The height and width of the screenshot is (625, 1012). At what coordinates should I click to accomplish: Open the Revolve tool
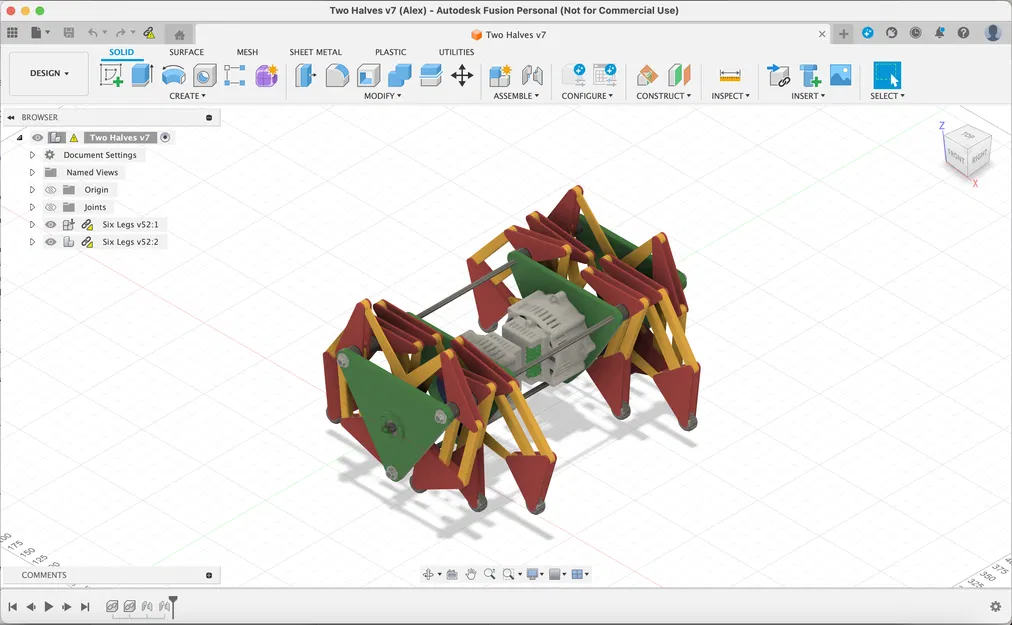pyautogui.click(x=173, y=77)
